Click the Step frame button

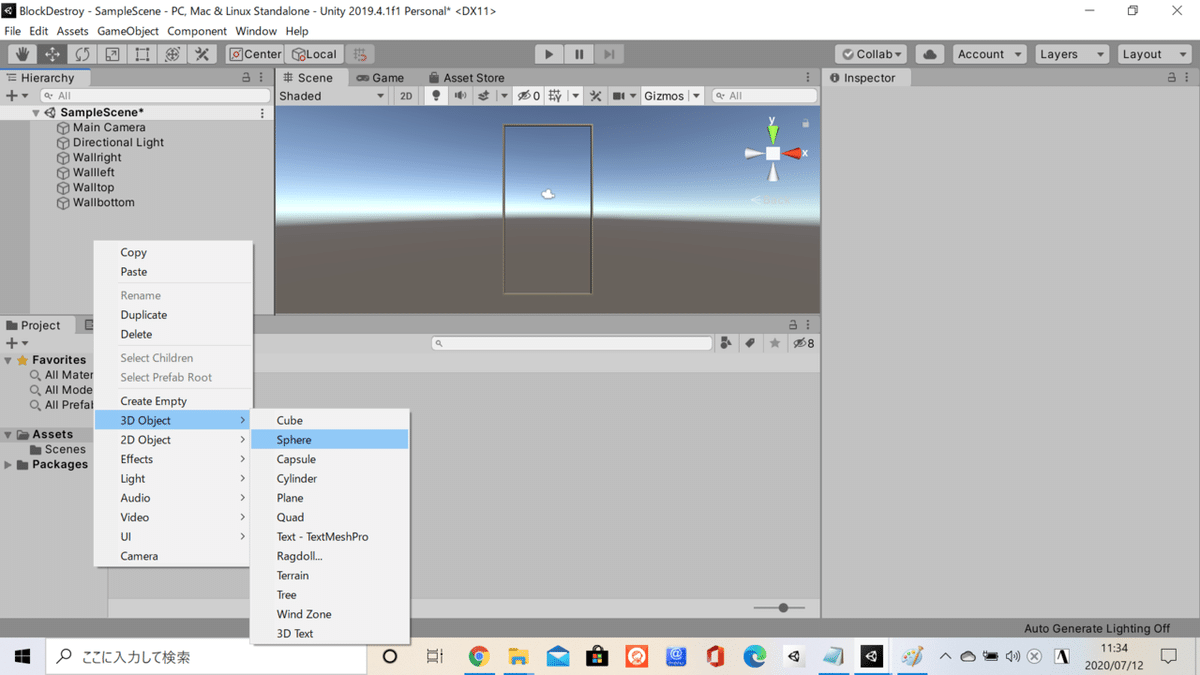point(609,54)
